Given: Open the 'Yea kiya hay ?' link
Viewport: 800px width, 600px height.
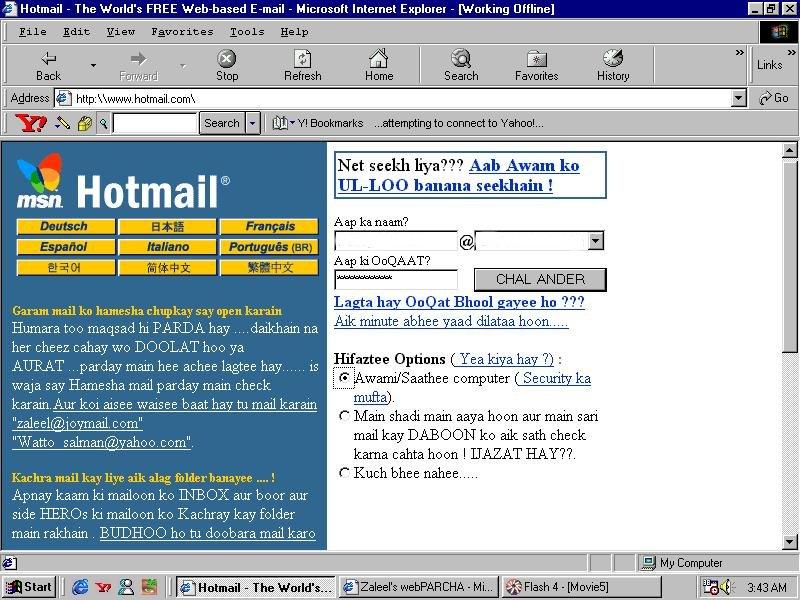Looking at the screenshot, I should point(506,359).
